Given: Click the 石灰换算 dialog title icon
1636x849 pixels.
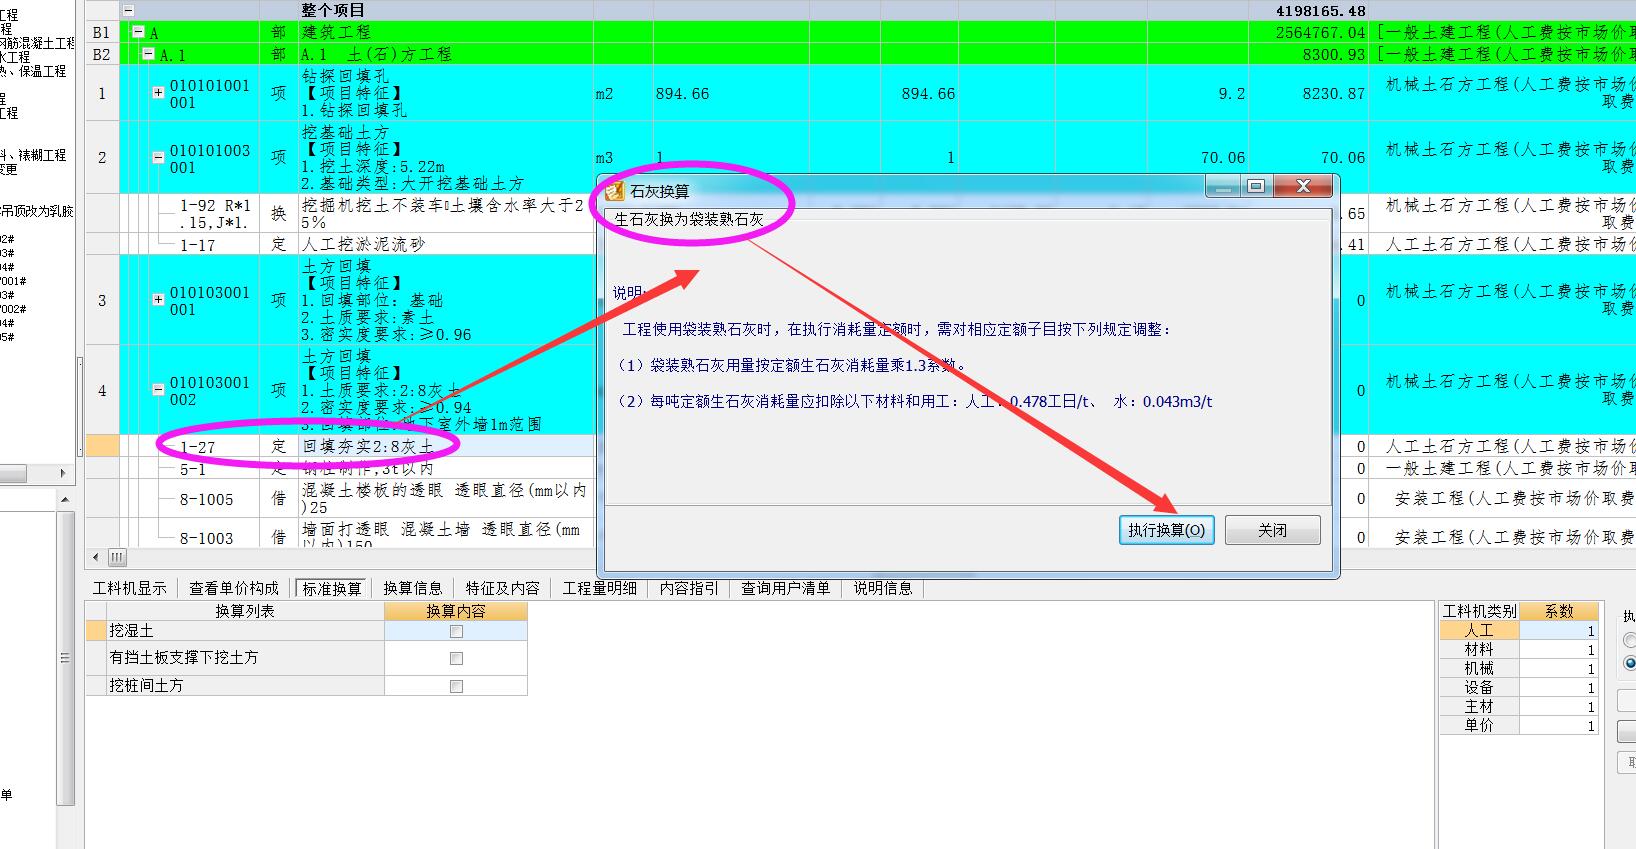Looking at the screenshot, I should click(615, 190).
